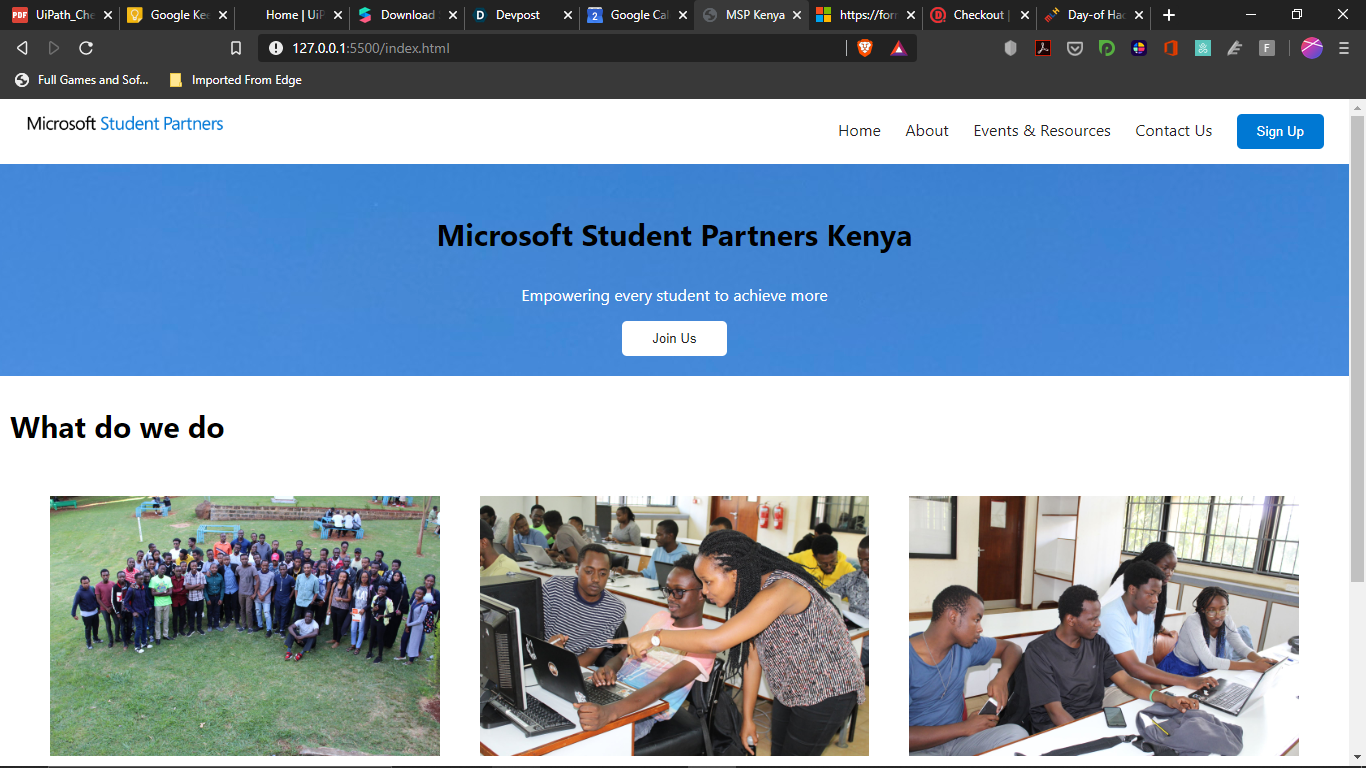Image resolution: width=1366 pixels, height=768 pixels.
Task: Close the Google Calendar tab
Action: [x=683, y=15]
